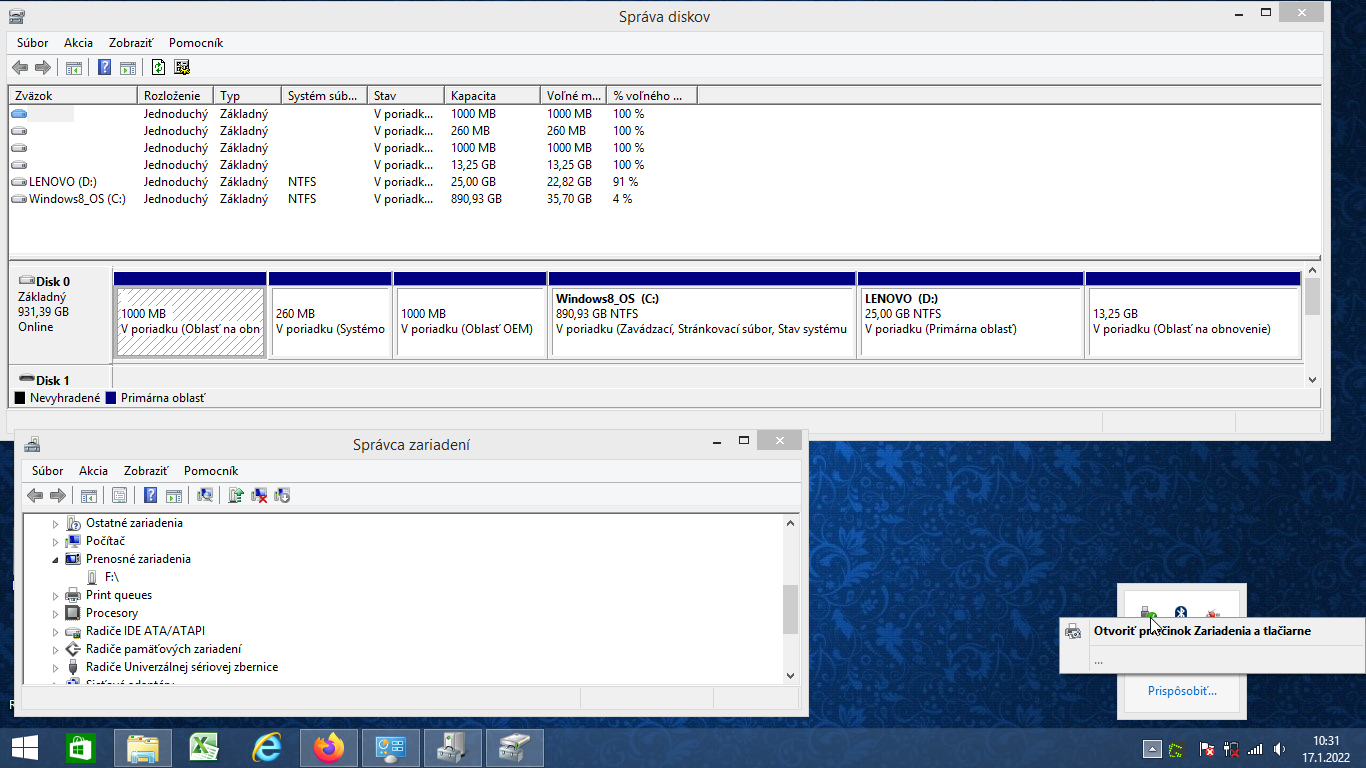Select the F:\ device in tree
This screenshot has height=768, width=1366.
111,577
